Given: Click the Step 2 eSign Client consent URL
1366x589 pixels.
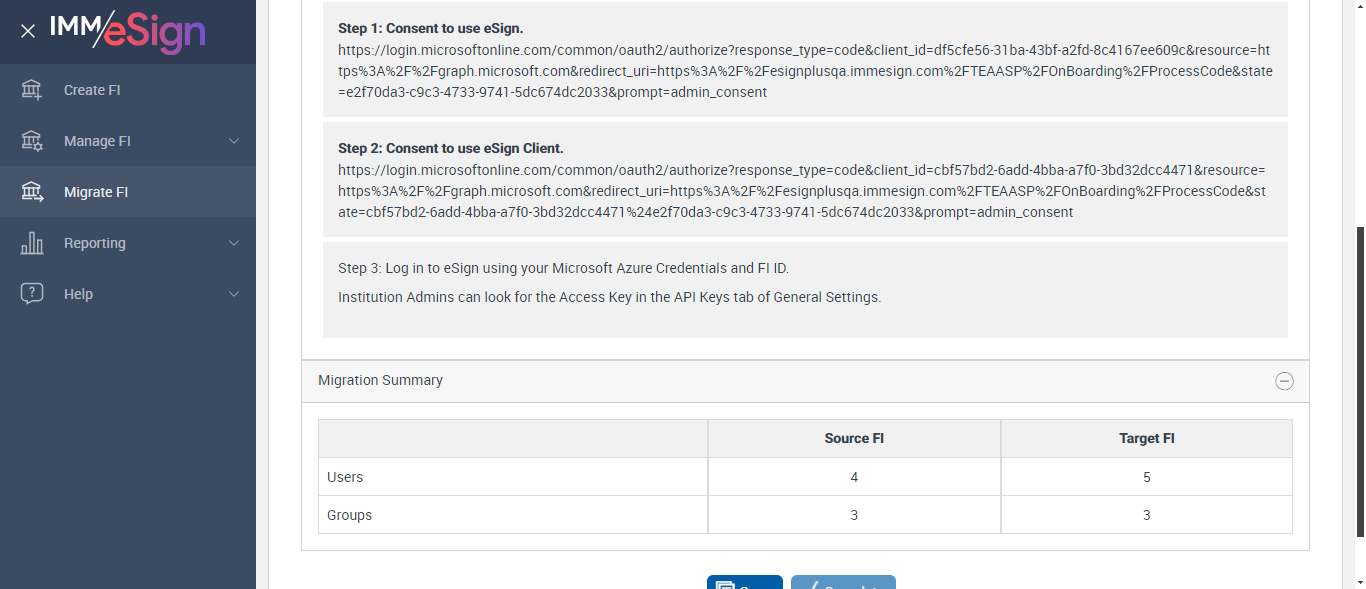Looking at the screenshot, I should click(804, 191).
